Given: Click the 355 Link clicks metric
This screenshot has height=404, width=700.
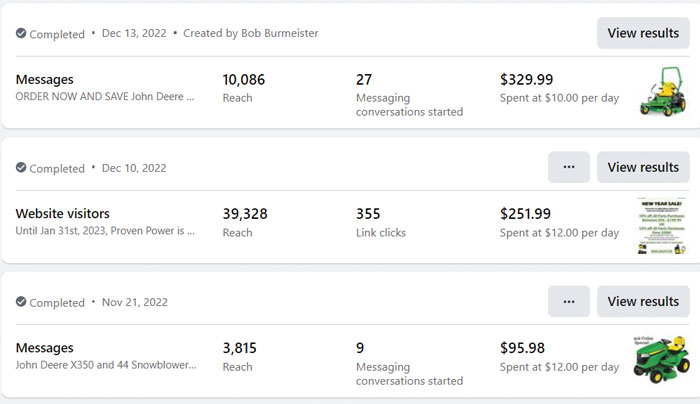Looking at the screenshot, I should [x=369, y=213].
